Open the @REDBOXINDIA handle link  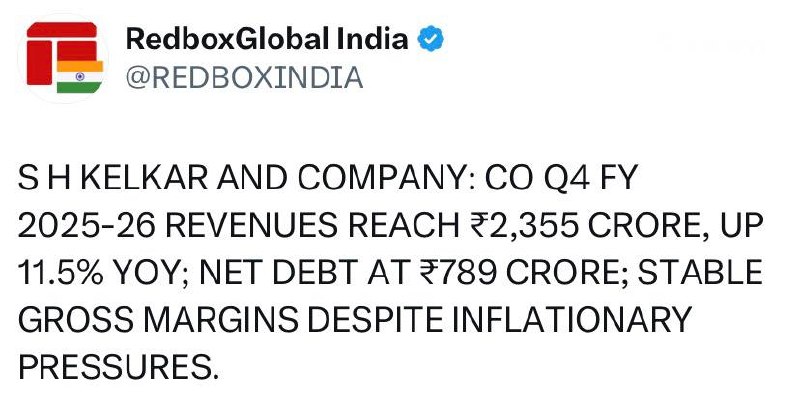pos(244,77)
